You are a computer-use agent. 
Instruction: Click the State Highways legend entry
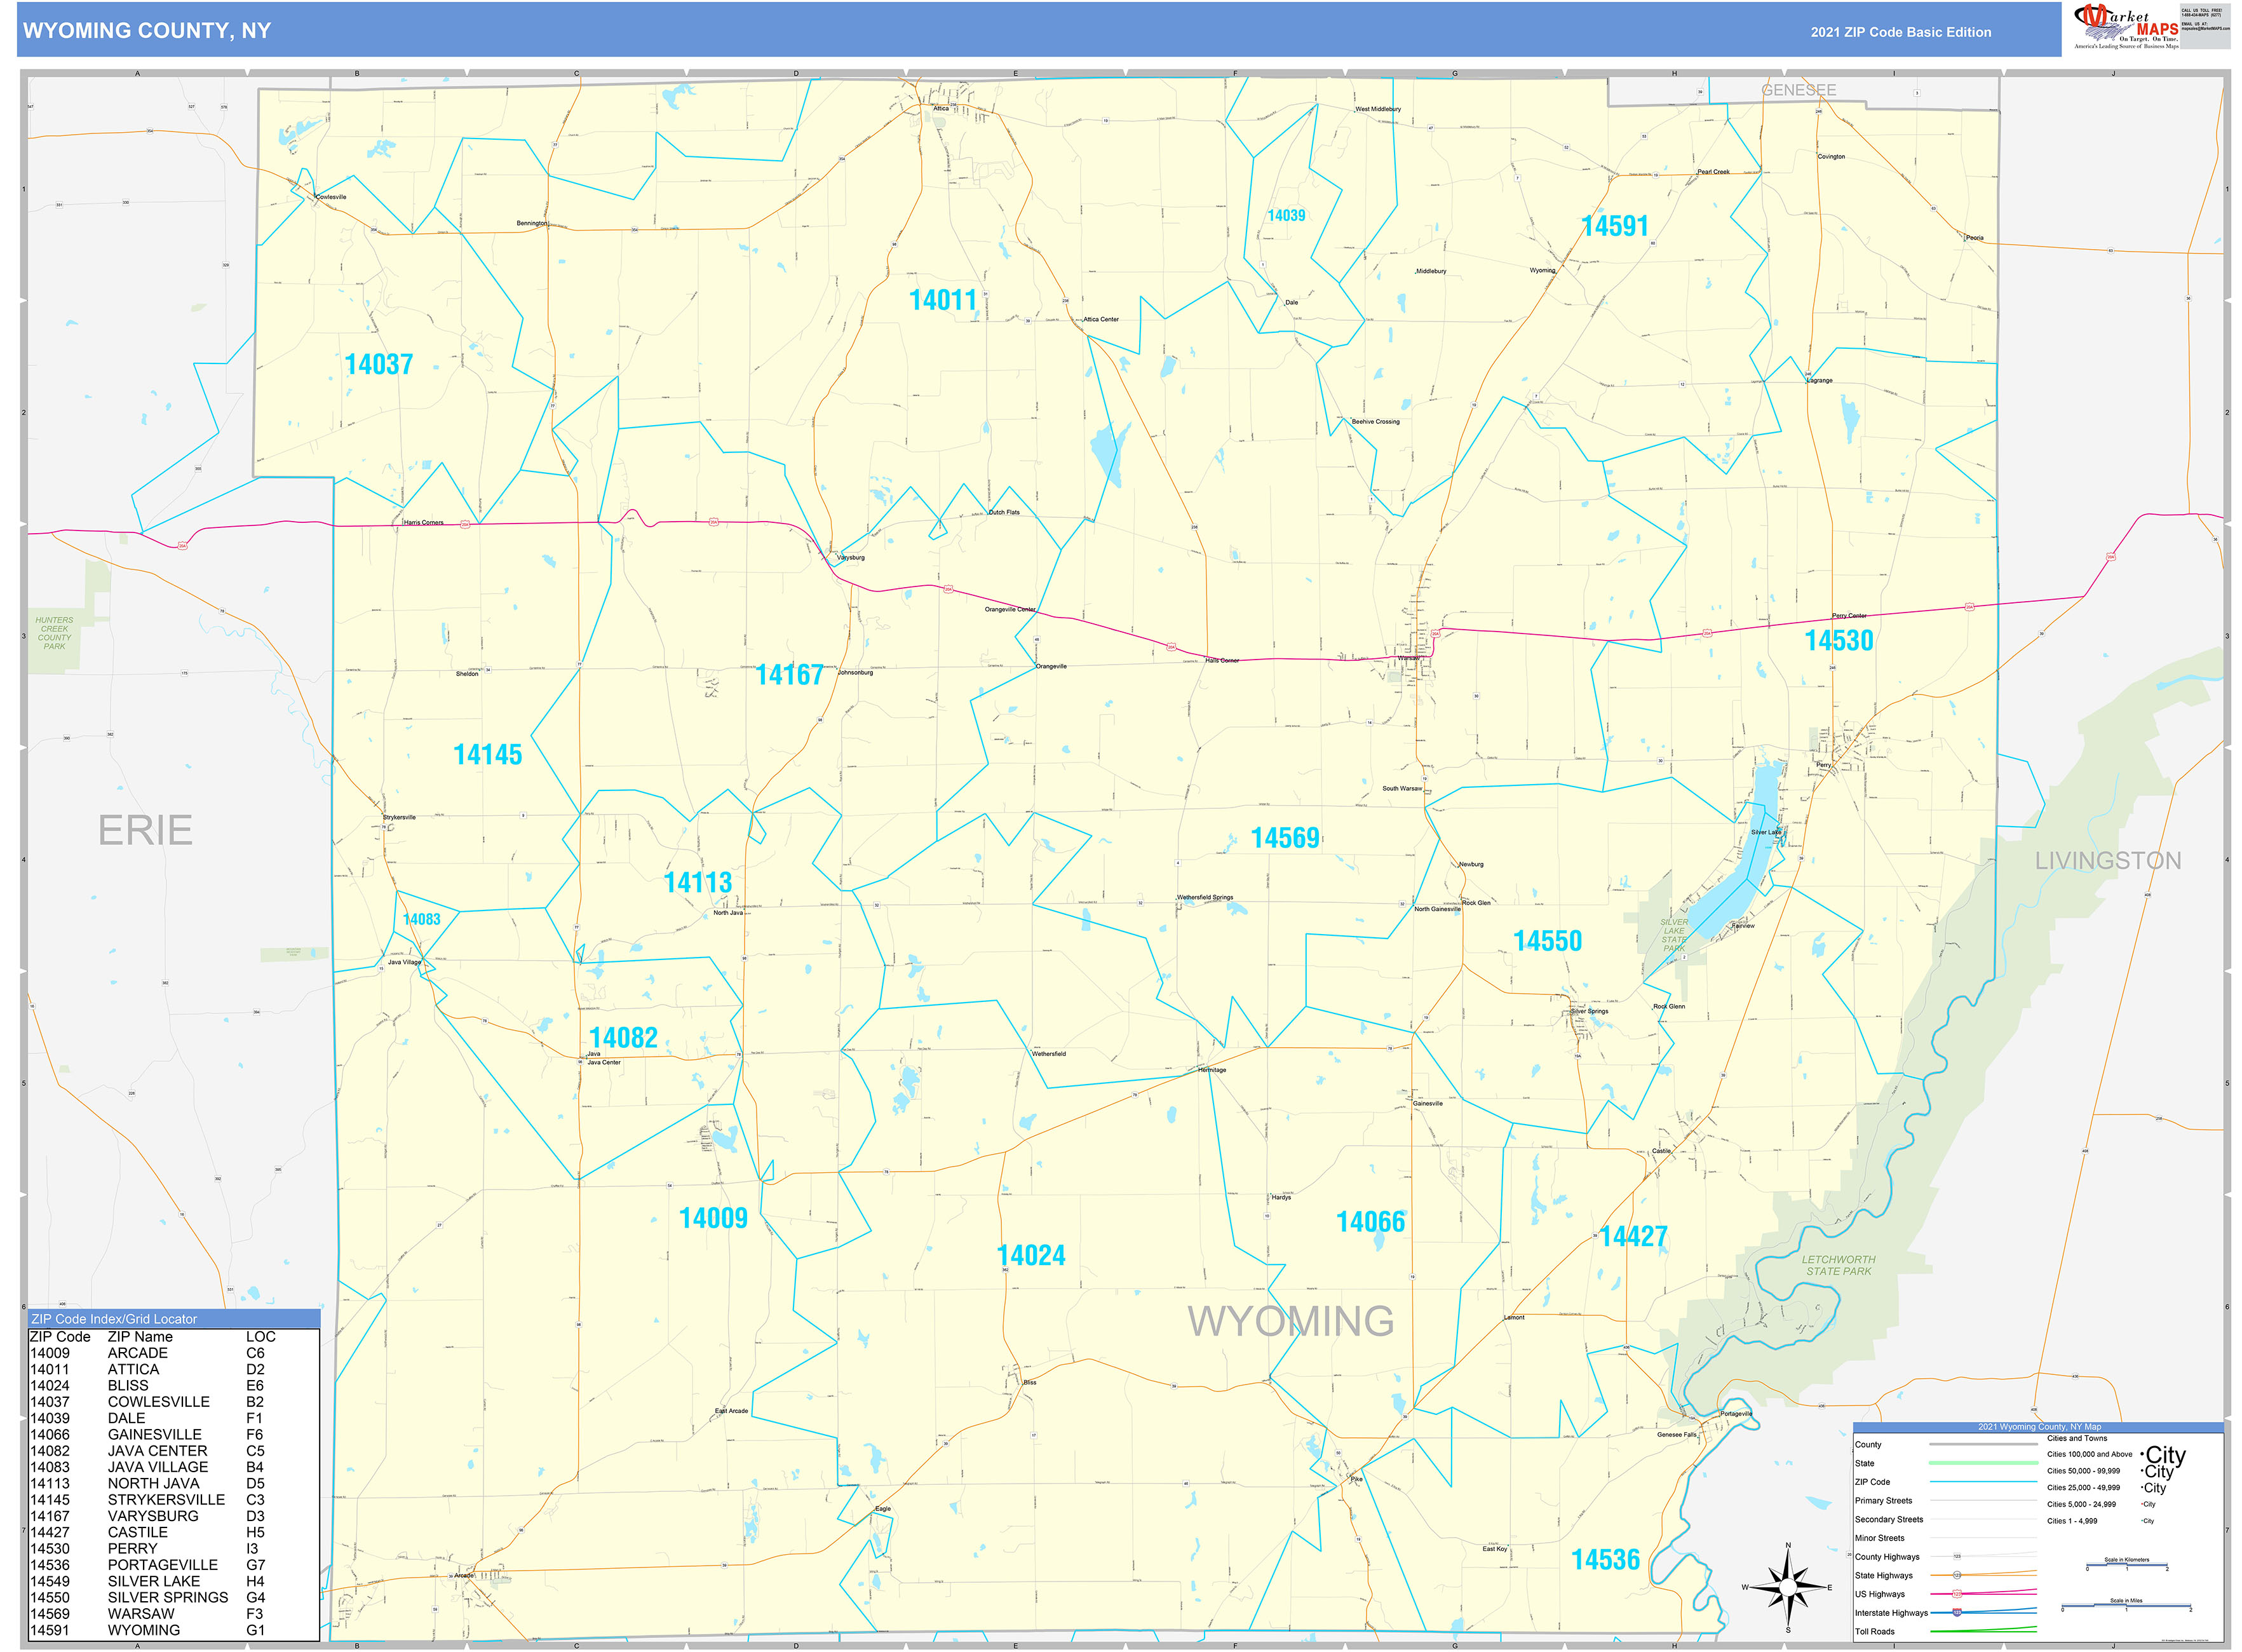click(1946, 1575)
